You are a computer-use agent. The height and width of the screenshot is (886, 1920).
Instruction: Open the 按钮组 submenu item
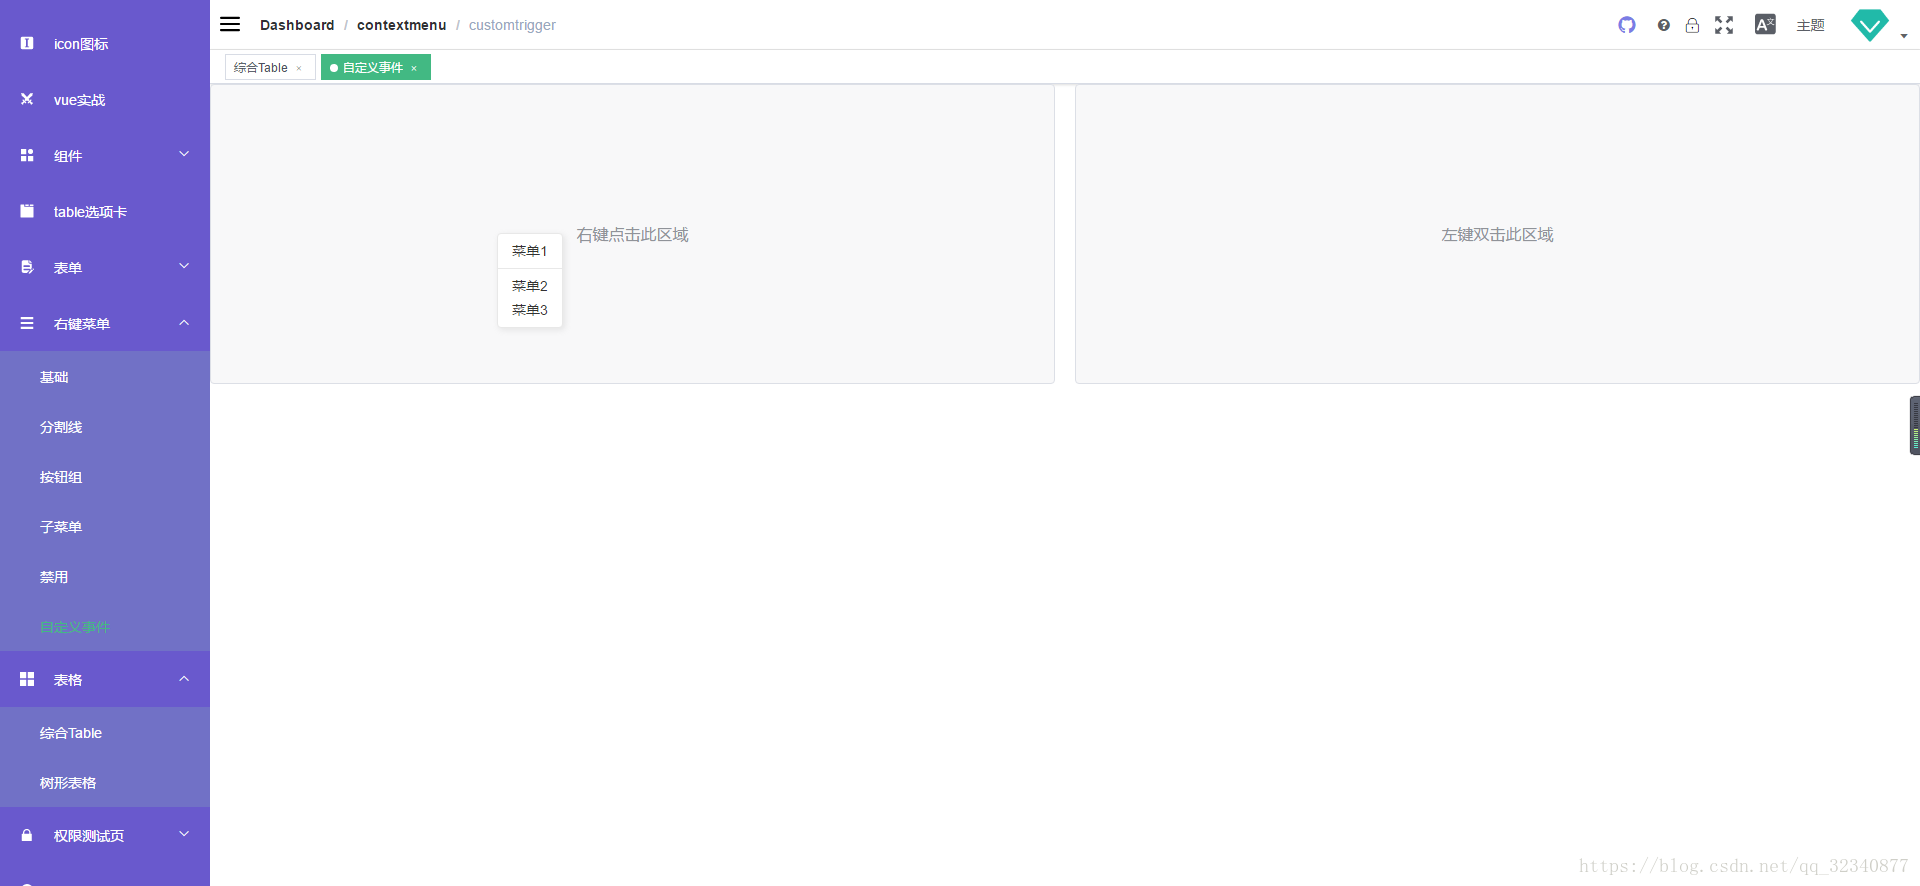pos(105,477)
